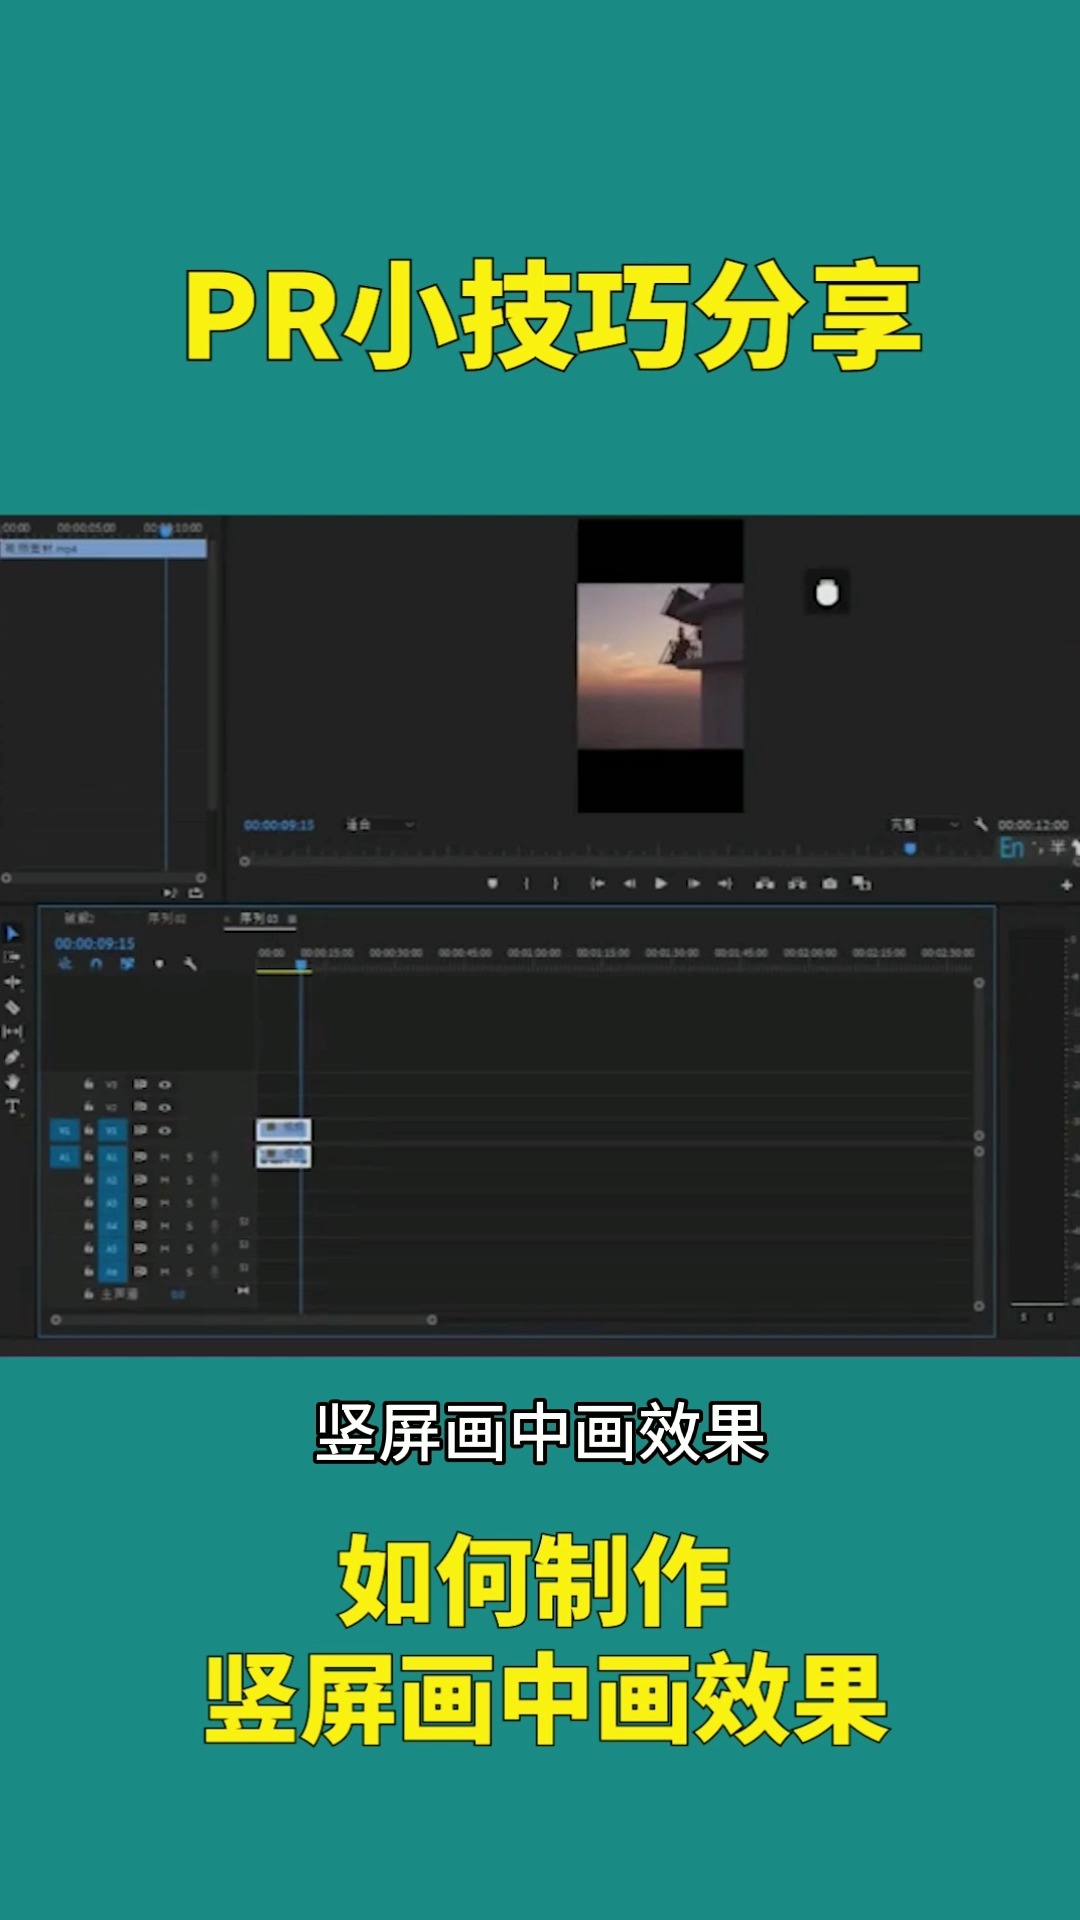Screen dimensions: 1080x1920
Task: Click timeline horizontal zoom scrollbar
Action: (244, 1320)
